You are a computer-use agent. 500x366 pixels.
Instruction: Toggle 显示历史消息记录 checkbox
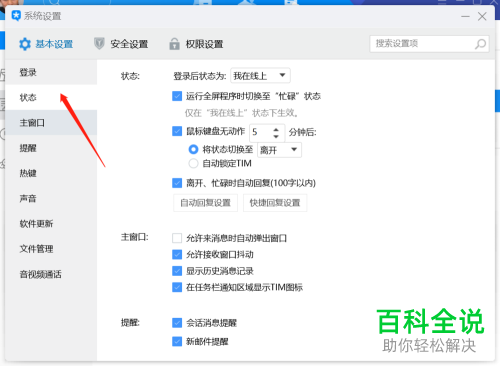click(x=177, y=271)
